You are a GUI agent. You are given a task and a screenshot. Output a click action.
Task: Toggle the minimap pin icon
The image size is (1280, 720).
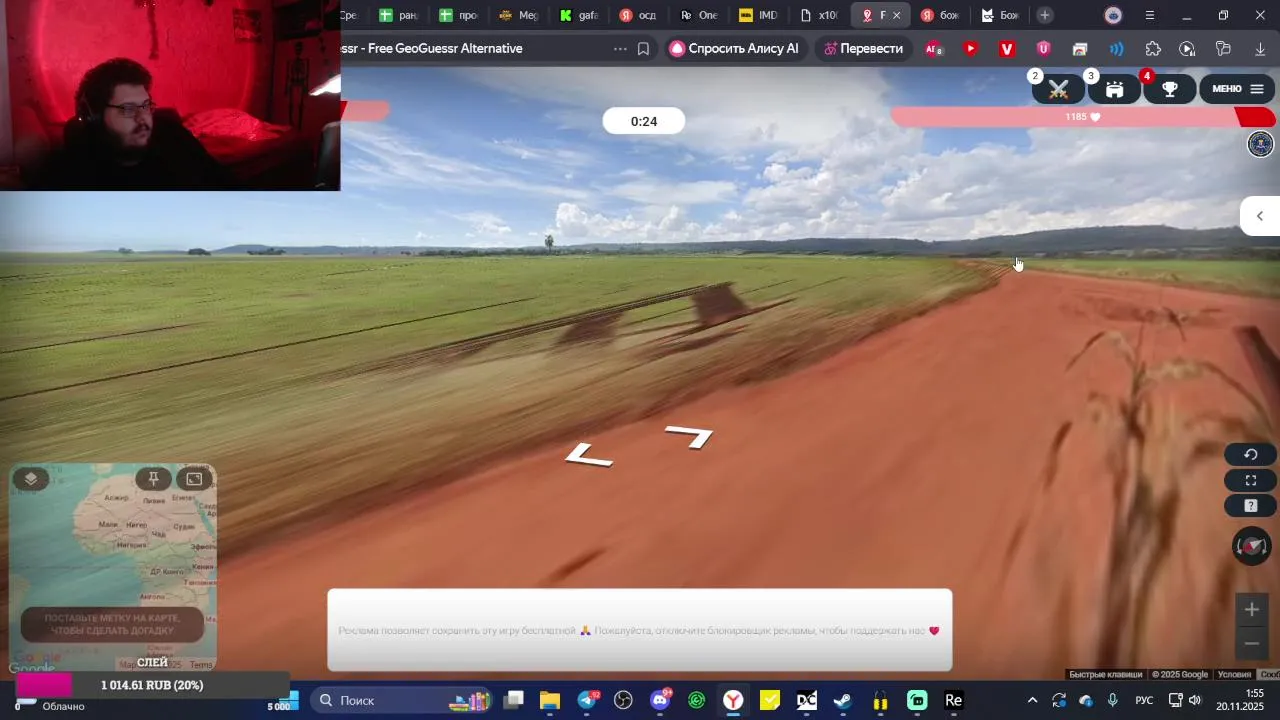153,479
